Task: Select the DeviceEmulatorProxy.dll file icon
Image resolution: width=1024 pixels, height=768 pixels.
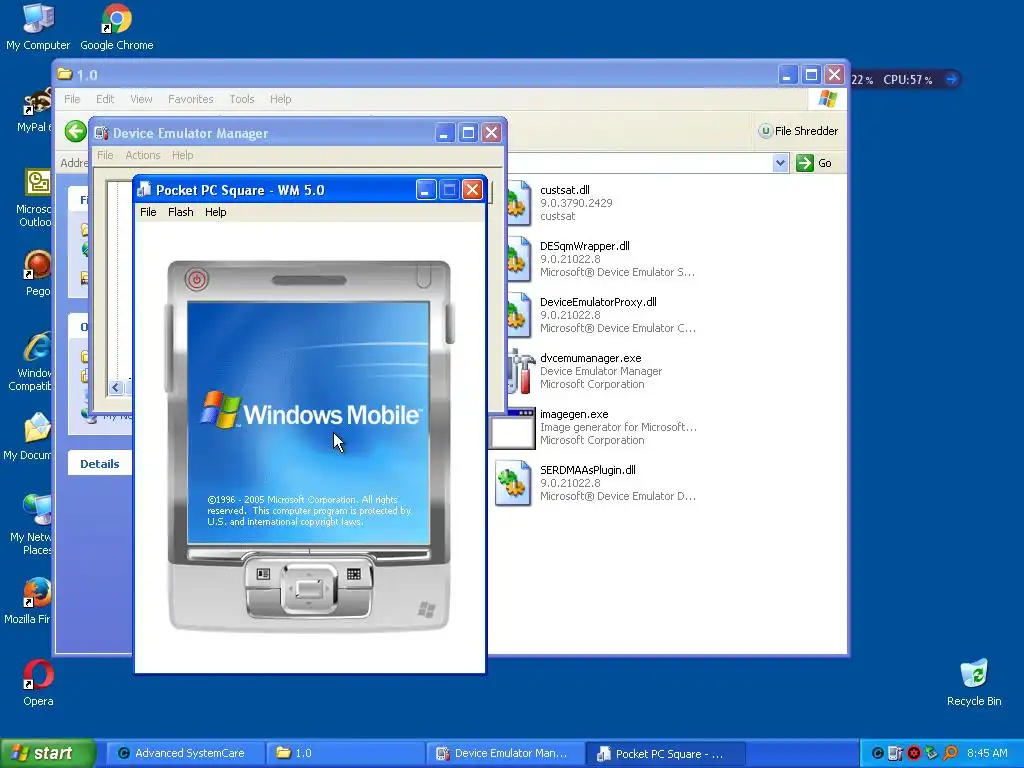Action: (518, 315)
